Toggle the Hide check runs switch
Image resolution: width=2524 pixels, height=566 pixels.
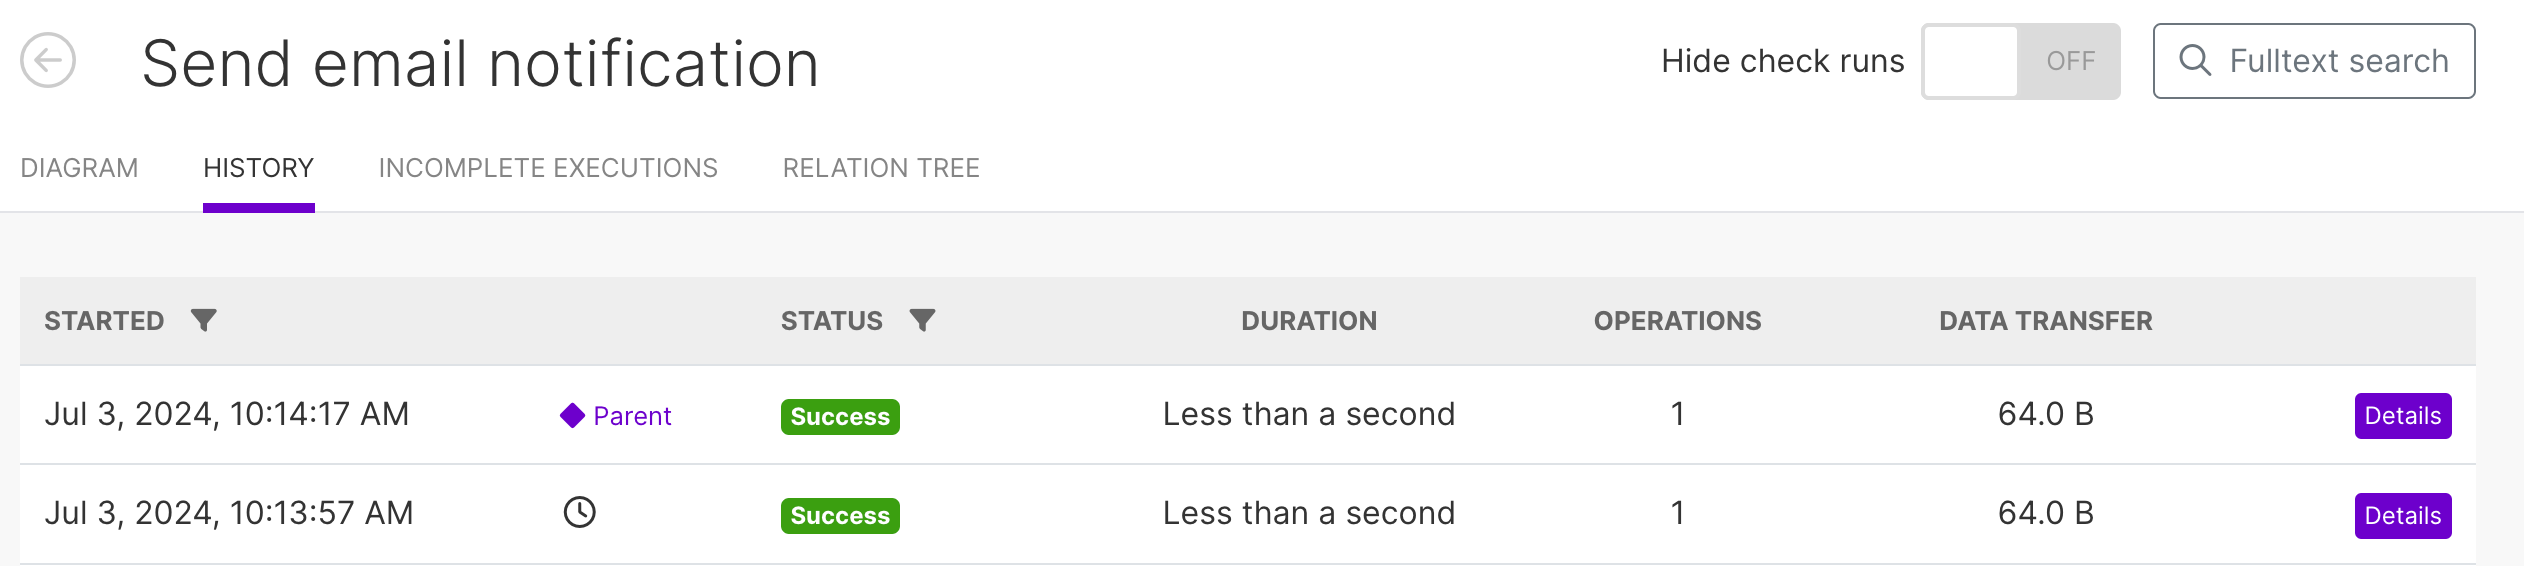pyautogui.click(x=2020, y=61)
